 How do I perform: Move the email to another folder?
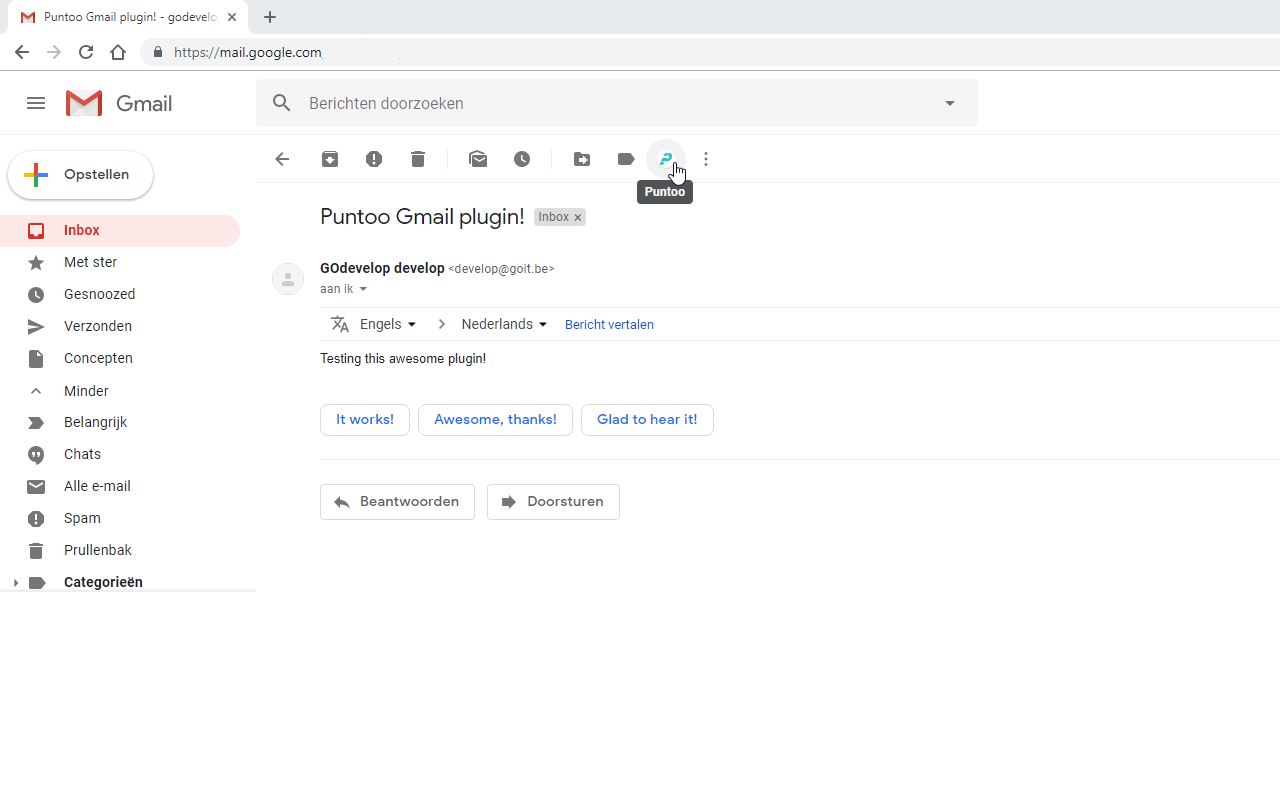pyautogui.click(x=582, y=158)
